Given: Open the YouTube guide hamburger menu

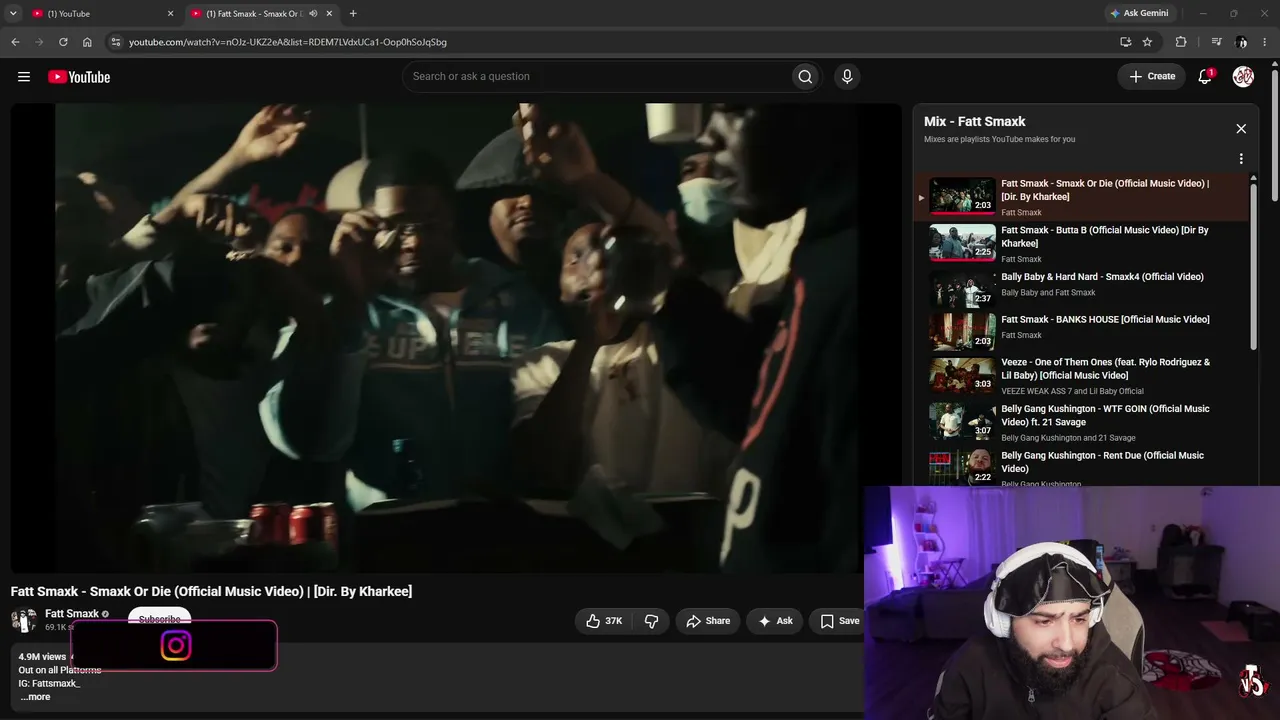Looking at the screenshot, I should pyautogui.click(x=24, y=77).
